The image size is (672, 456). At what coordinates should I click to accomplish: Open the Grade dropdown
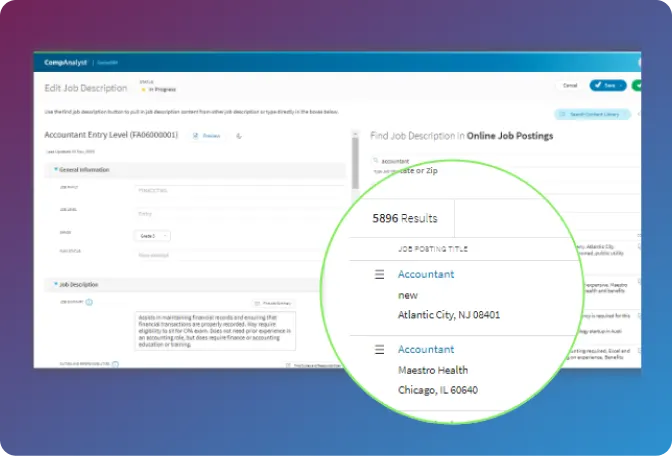click(x=152, y=236)
